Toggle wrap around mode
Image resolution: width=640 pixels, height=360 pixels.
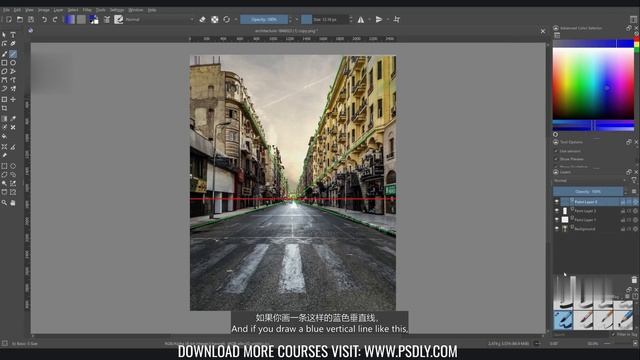(397, 19)
